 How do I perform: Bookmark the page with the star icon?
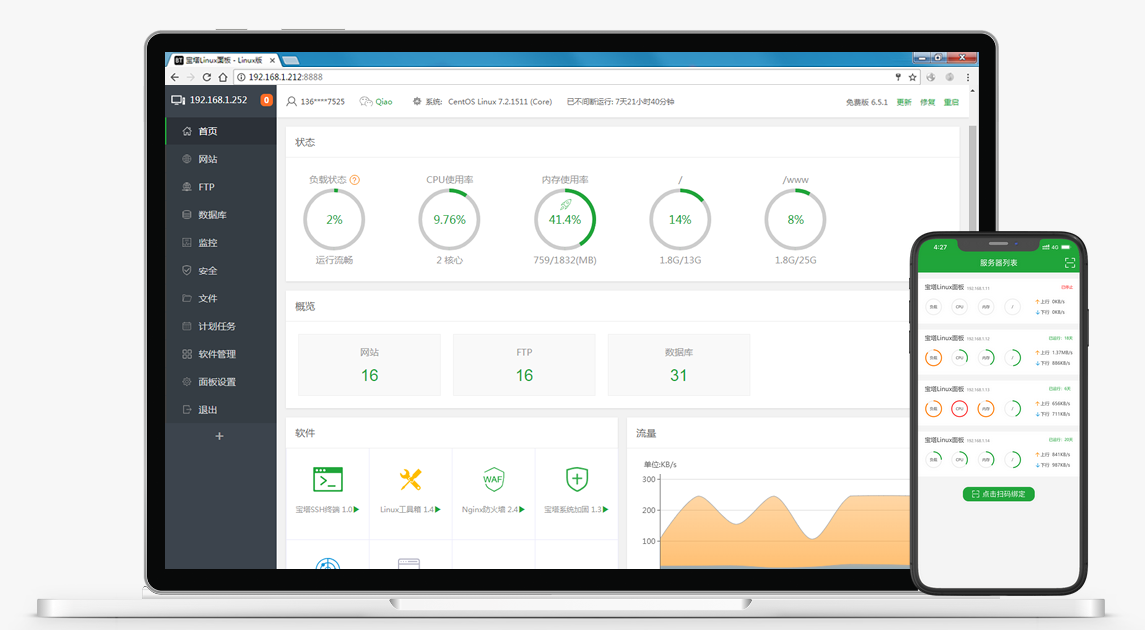click(x=912, y=77)
